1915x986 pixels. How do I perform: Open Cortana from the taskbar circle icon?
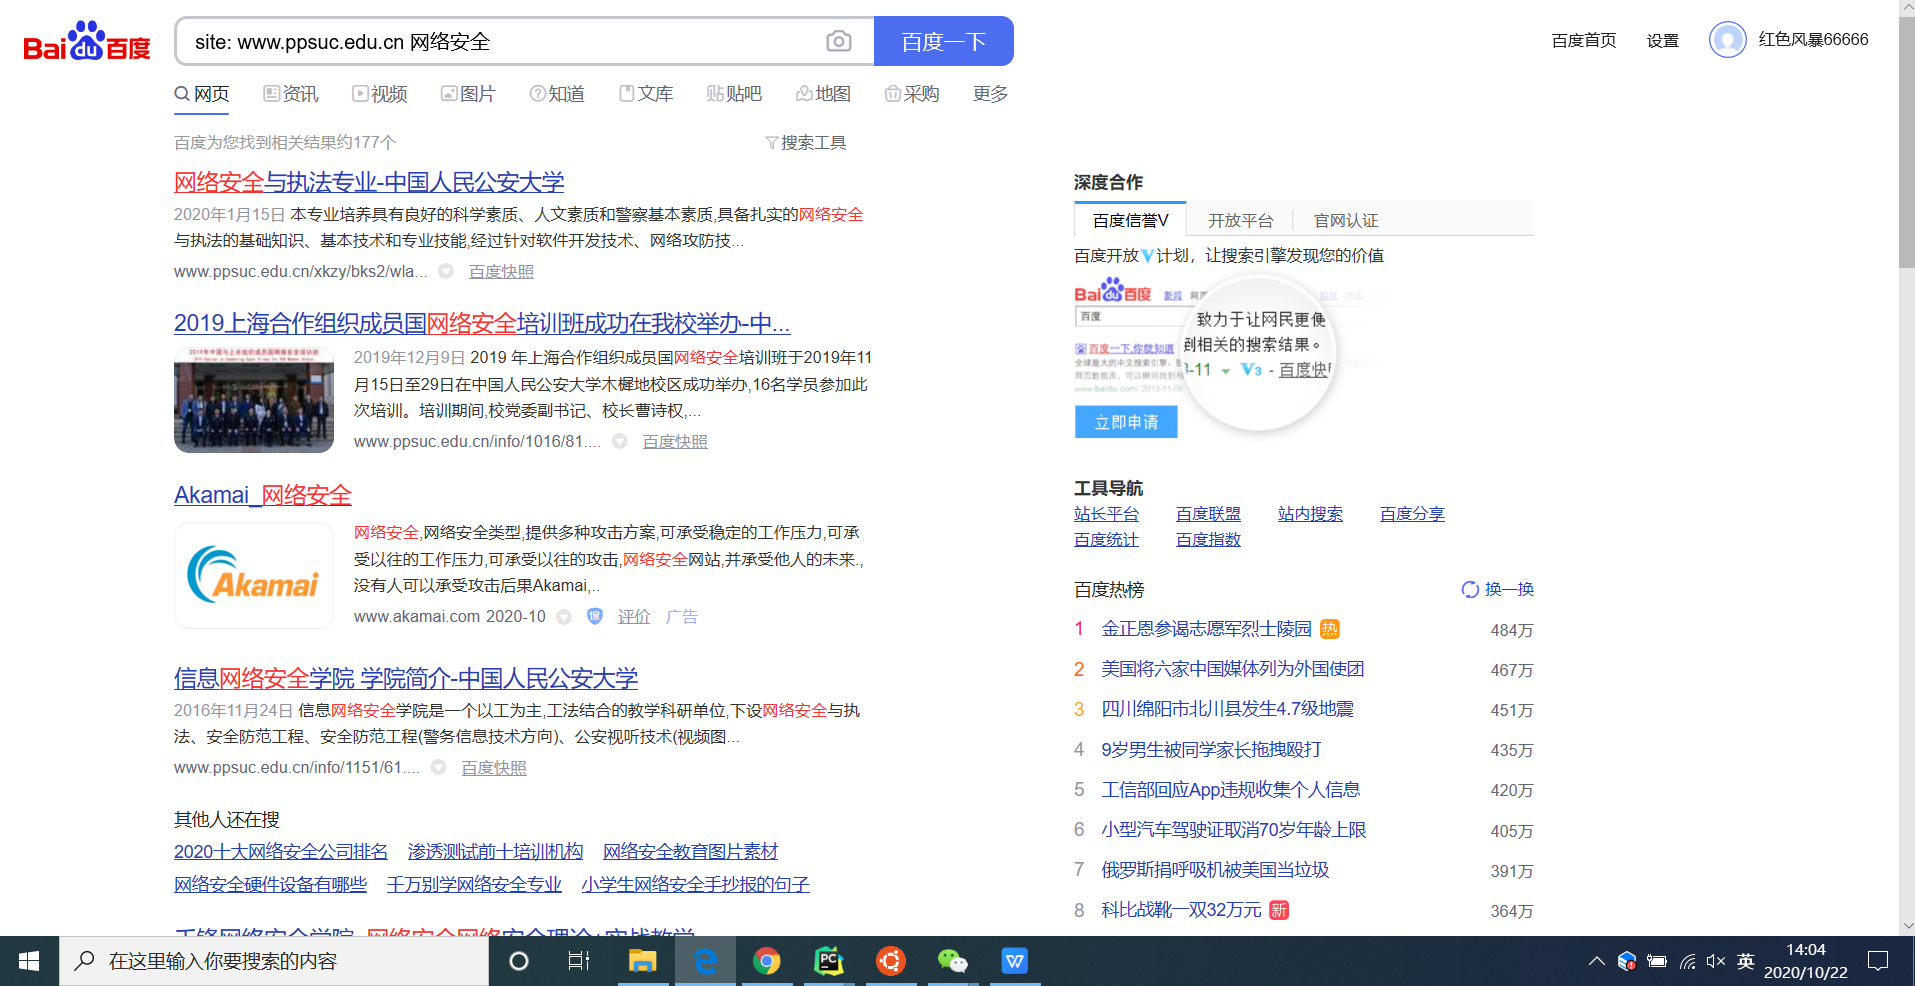(x=519, y=961)
